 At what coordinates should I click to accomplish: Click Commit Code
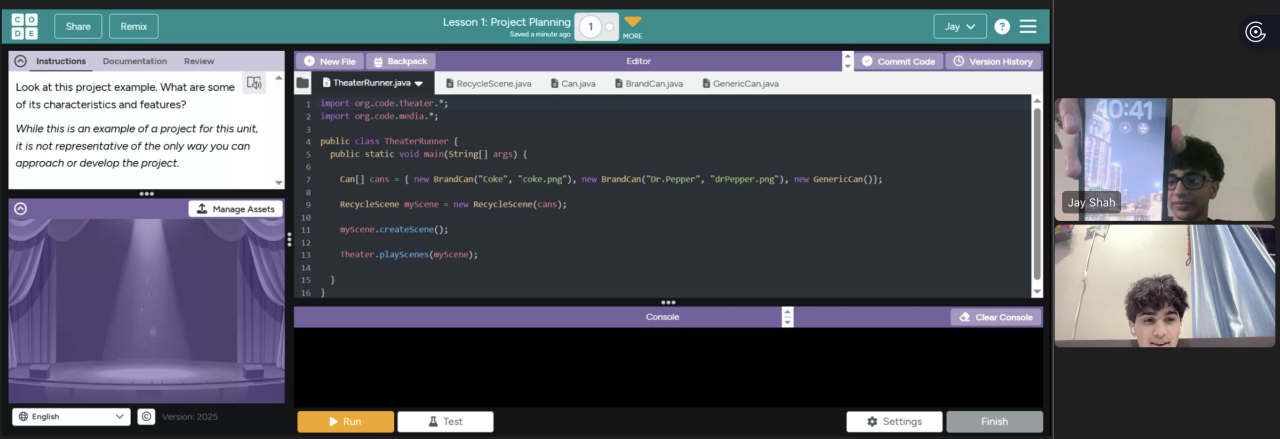(x=898, y=61)
